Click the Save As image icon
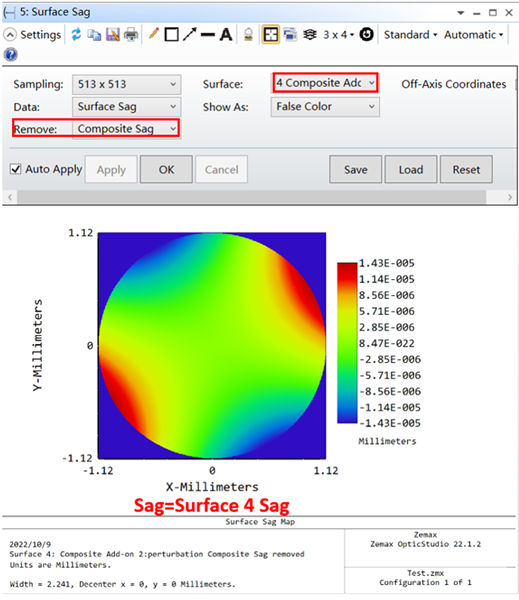The height and width of the screenshot is (600, 519). click(113, 35)
